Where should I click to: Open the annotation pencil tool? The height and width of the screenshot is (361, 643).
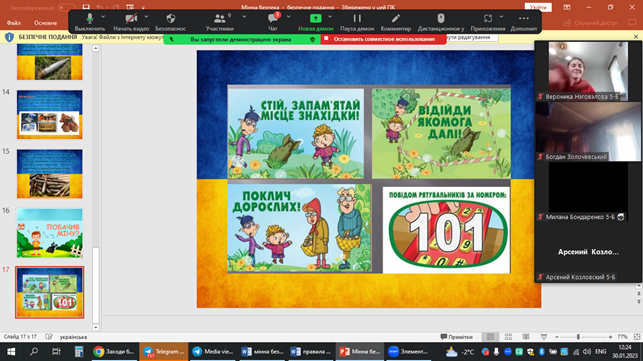coord(396,22)
